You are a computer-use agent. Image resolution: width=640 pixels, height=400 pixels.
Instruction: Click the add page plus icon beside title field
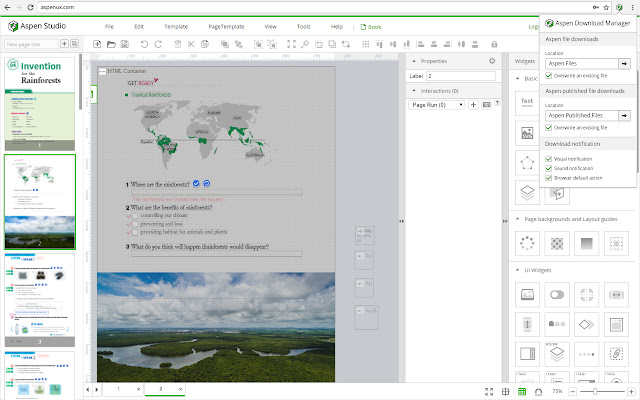tap(64, 44)
